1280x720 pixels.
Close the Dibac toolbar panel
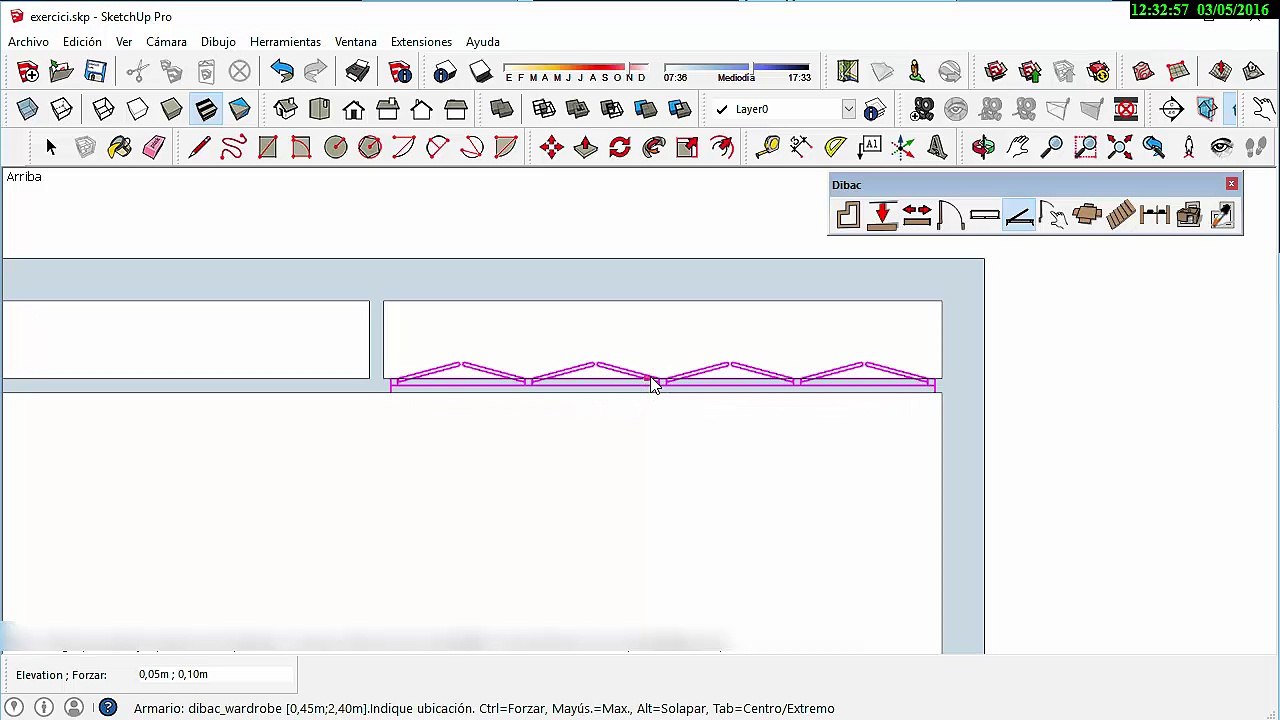click(1231, 184)
